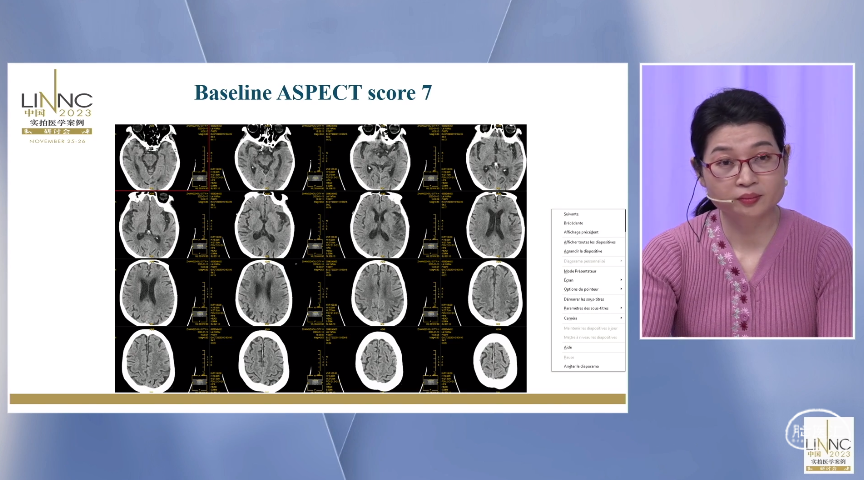
Task: Click Suivante in the context menu
Action: point(571,214)
